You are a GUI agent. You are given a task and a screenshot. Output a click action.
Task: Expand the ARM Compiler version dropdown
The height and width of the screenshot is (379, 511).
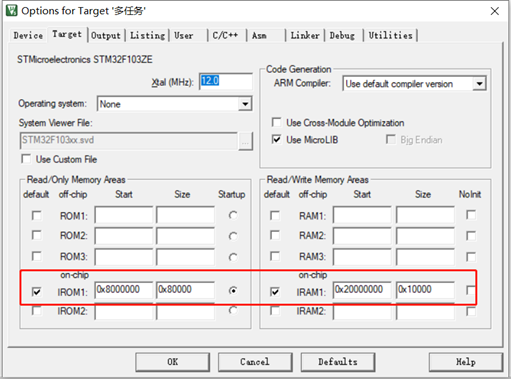click(479, 84)
